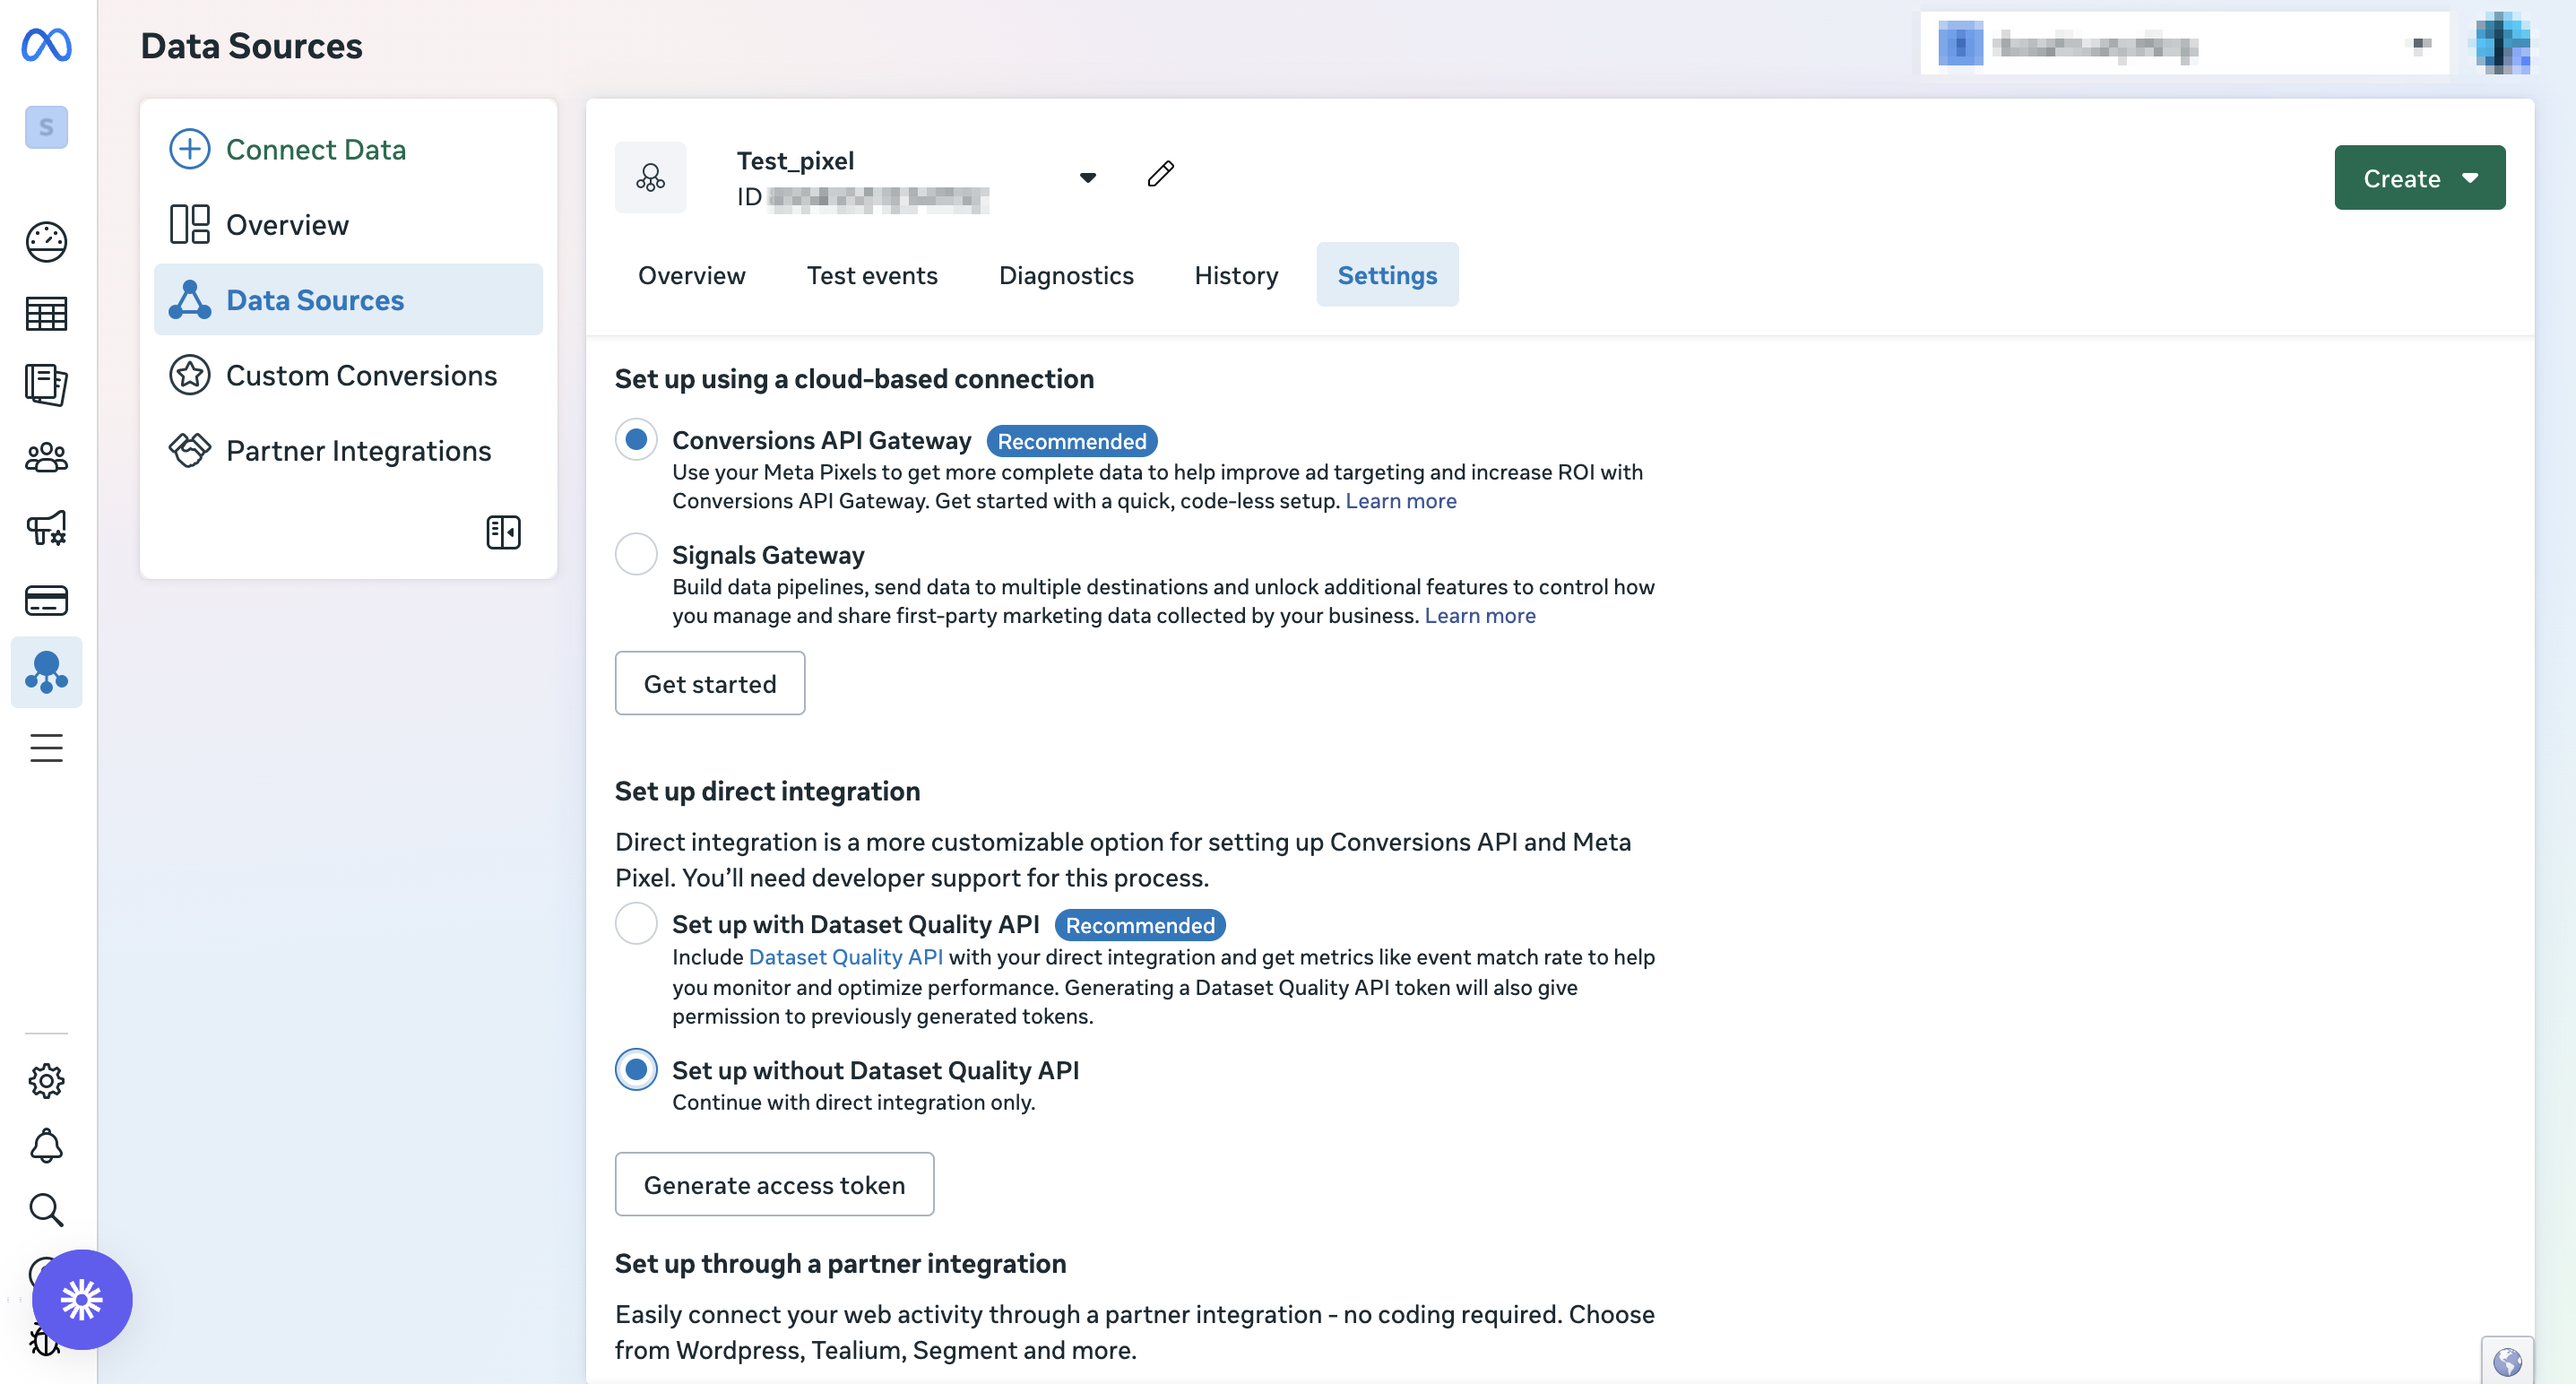The image size is (2576, 1384).
Task: Open the audiences people icon in the left rail
Action: [x=46, y=458]
